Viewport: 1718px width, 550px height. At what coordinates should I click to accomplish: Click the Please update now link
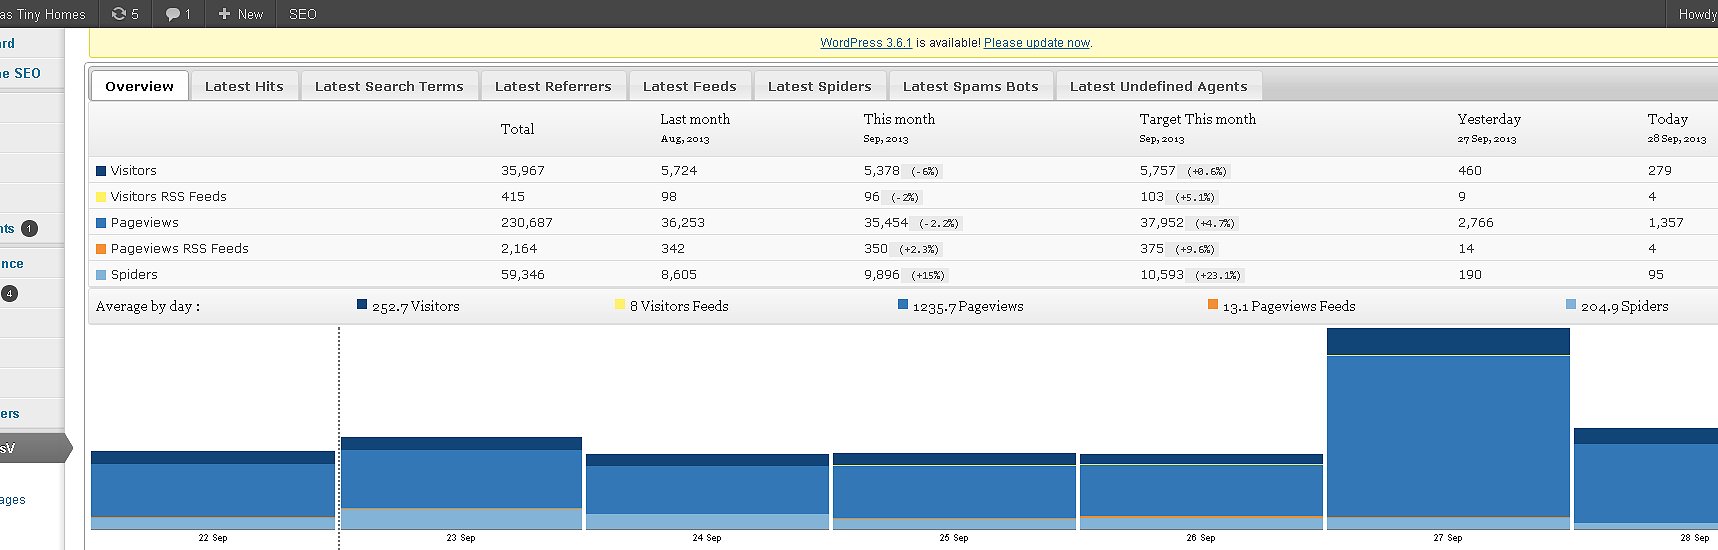pos(1037,43)
